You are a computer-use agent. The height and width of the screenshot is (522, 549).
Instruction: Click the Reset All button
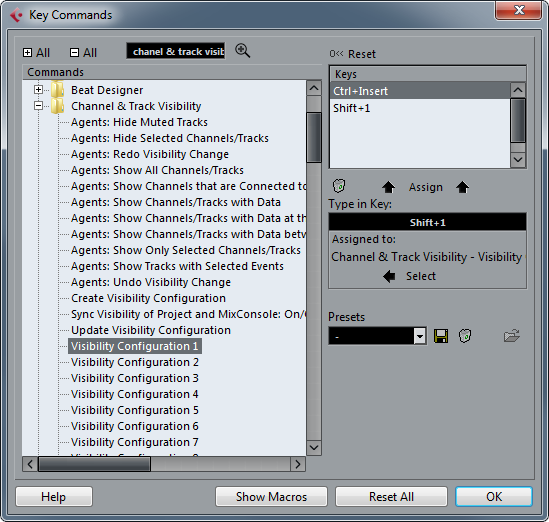point(391,496)
